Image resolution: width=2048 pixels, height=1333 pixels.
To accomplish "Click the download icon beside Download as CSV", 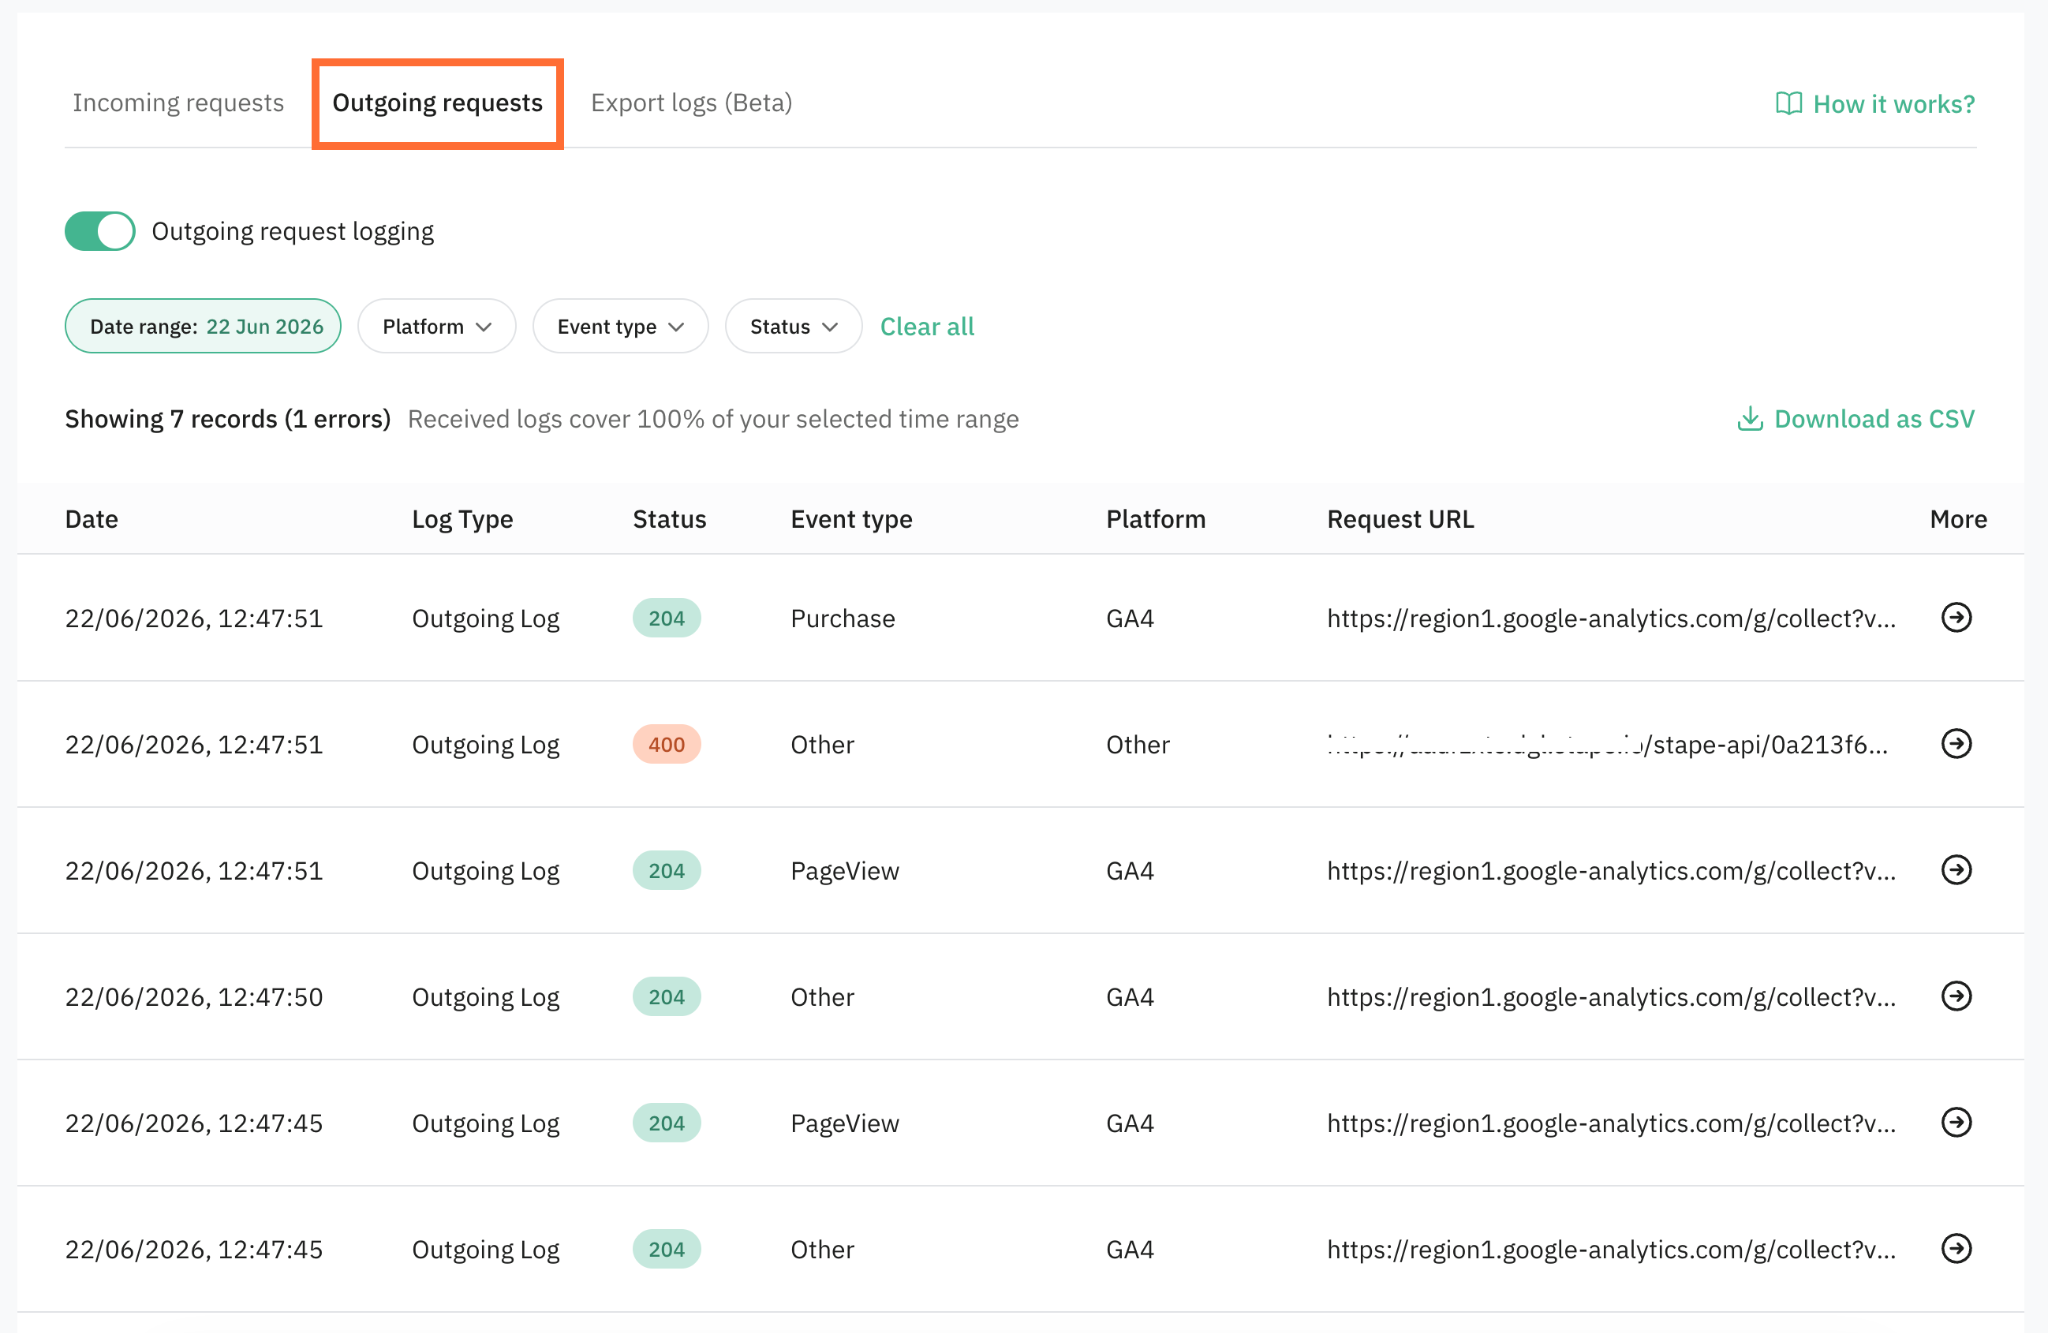I will point(1749,419).
